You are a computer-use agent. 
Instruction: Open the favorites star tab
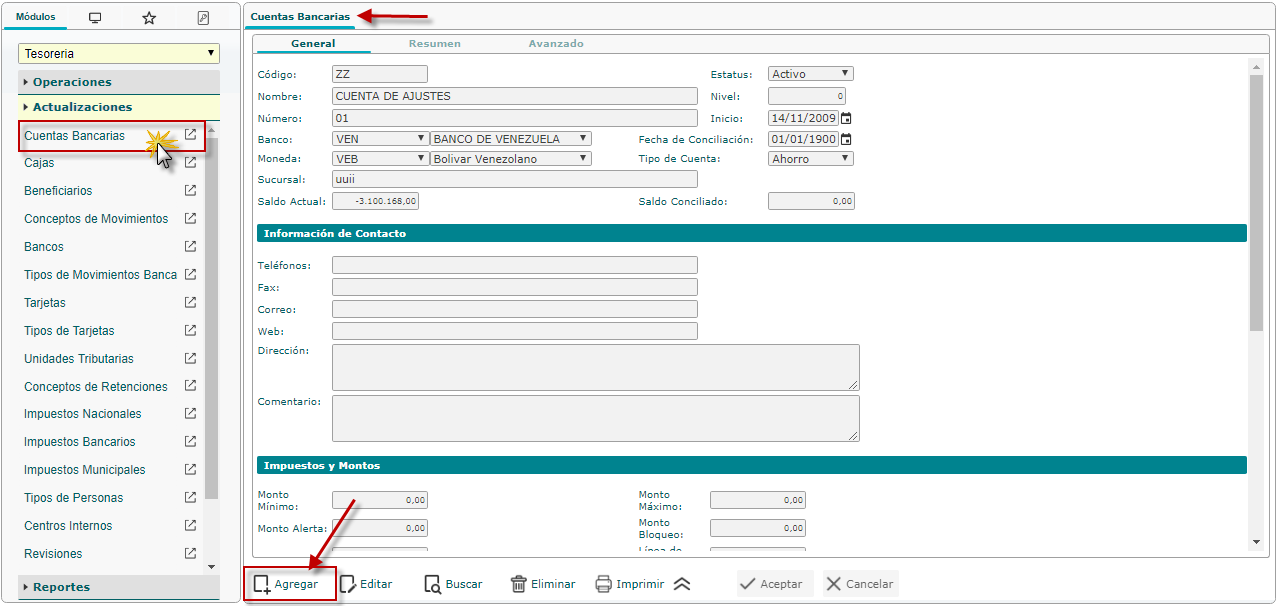click(149, 18)
